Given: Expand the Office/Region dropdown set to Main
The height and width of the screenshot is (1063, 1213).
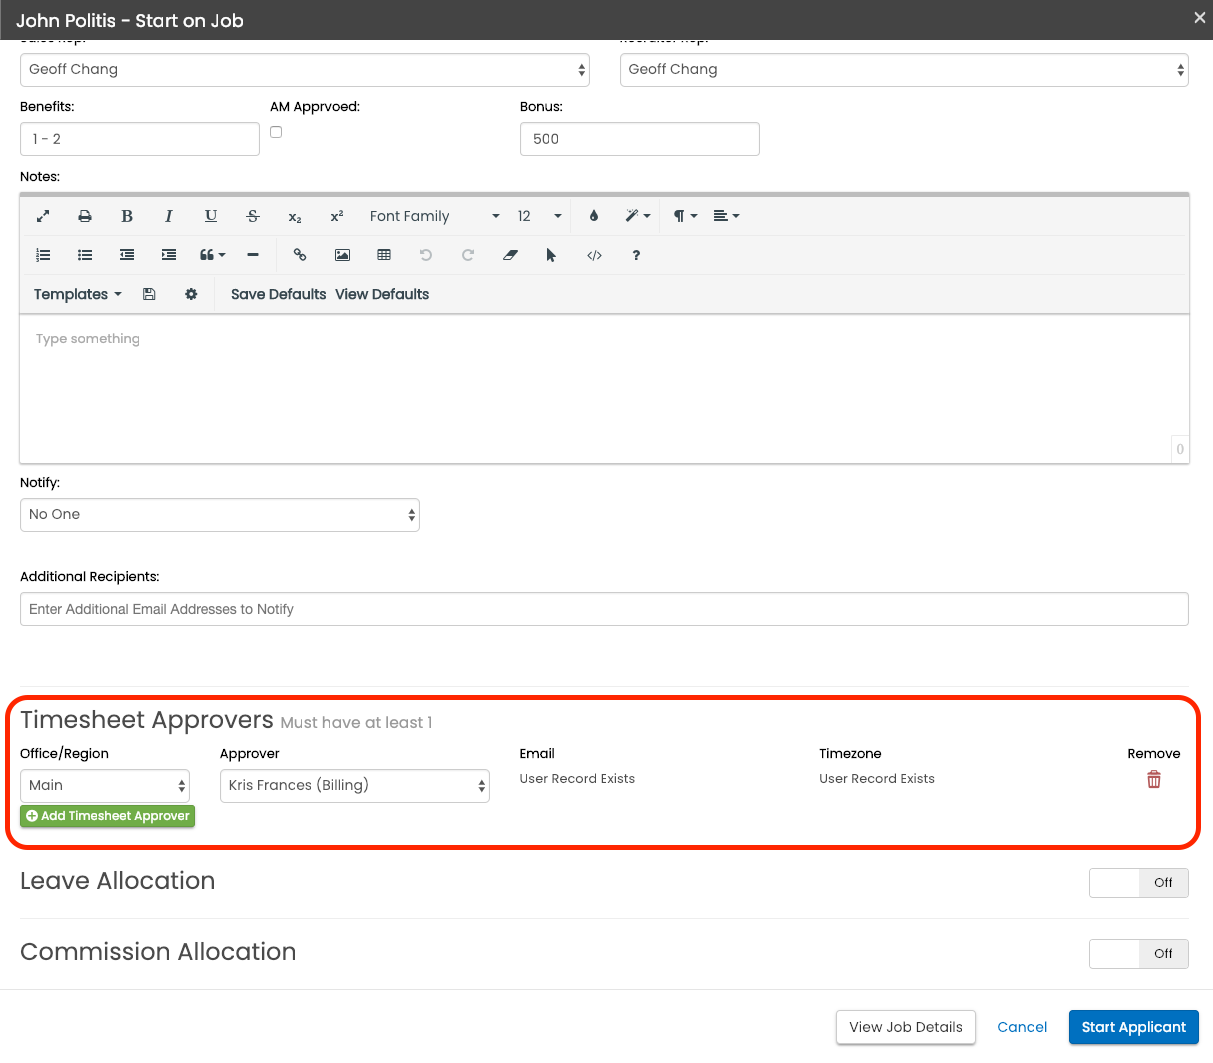Looking at the screenshot, I should coord(105,786).
